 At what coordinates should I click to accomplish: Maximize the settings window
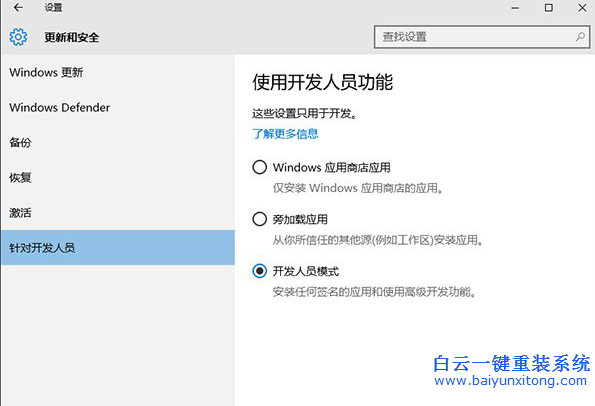(x=549, y=8)
